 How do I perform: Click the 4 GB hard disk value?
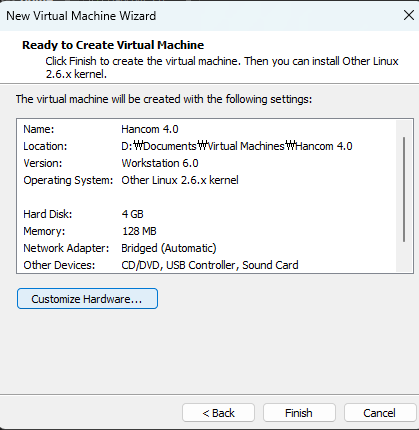point(133,214)
